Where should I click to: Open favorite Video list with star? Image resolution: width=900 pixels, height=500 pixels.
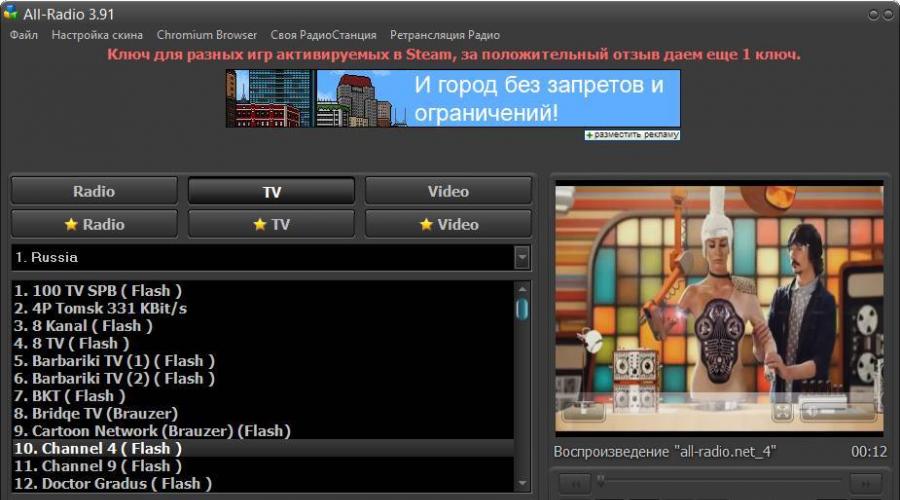point(448,224)
